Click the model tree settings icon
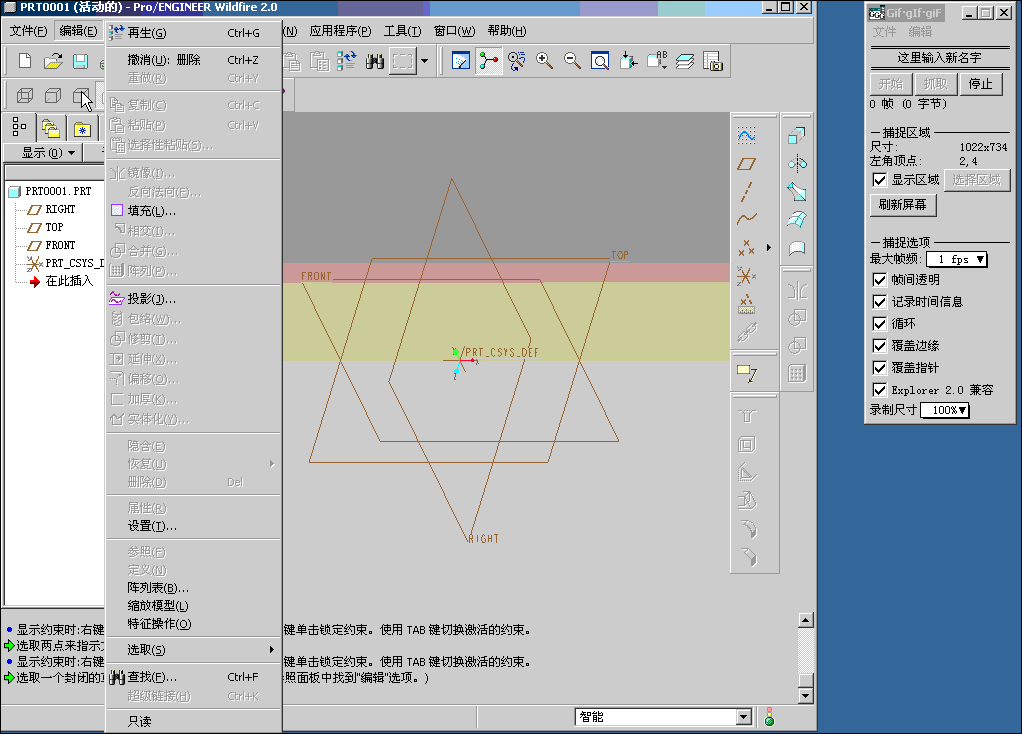This screenshot has width=1022, height=734. (19, 127)
